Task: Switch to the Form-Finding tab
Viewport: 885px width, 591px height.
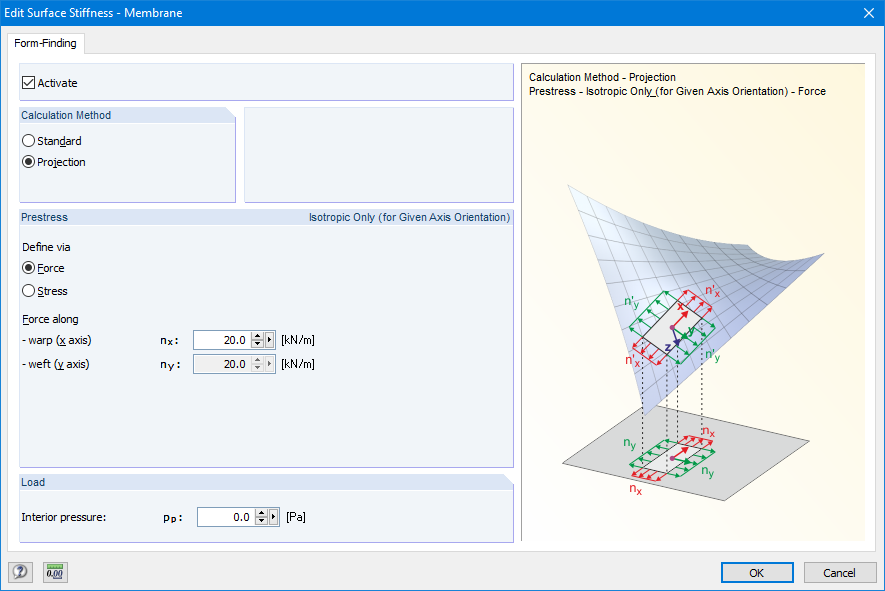Action: pos(46,43)
